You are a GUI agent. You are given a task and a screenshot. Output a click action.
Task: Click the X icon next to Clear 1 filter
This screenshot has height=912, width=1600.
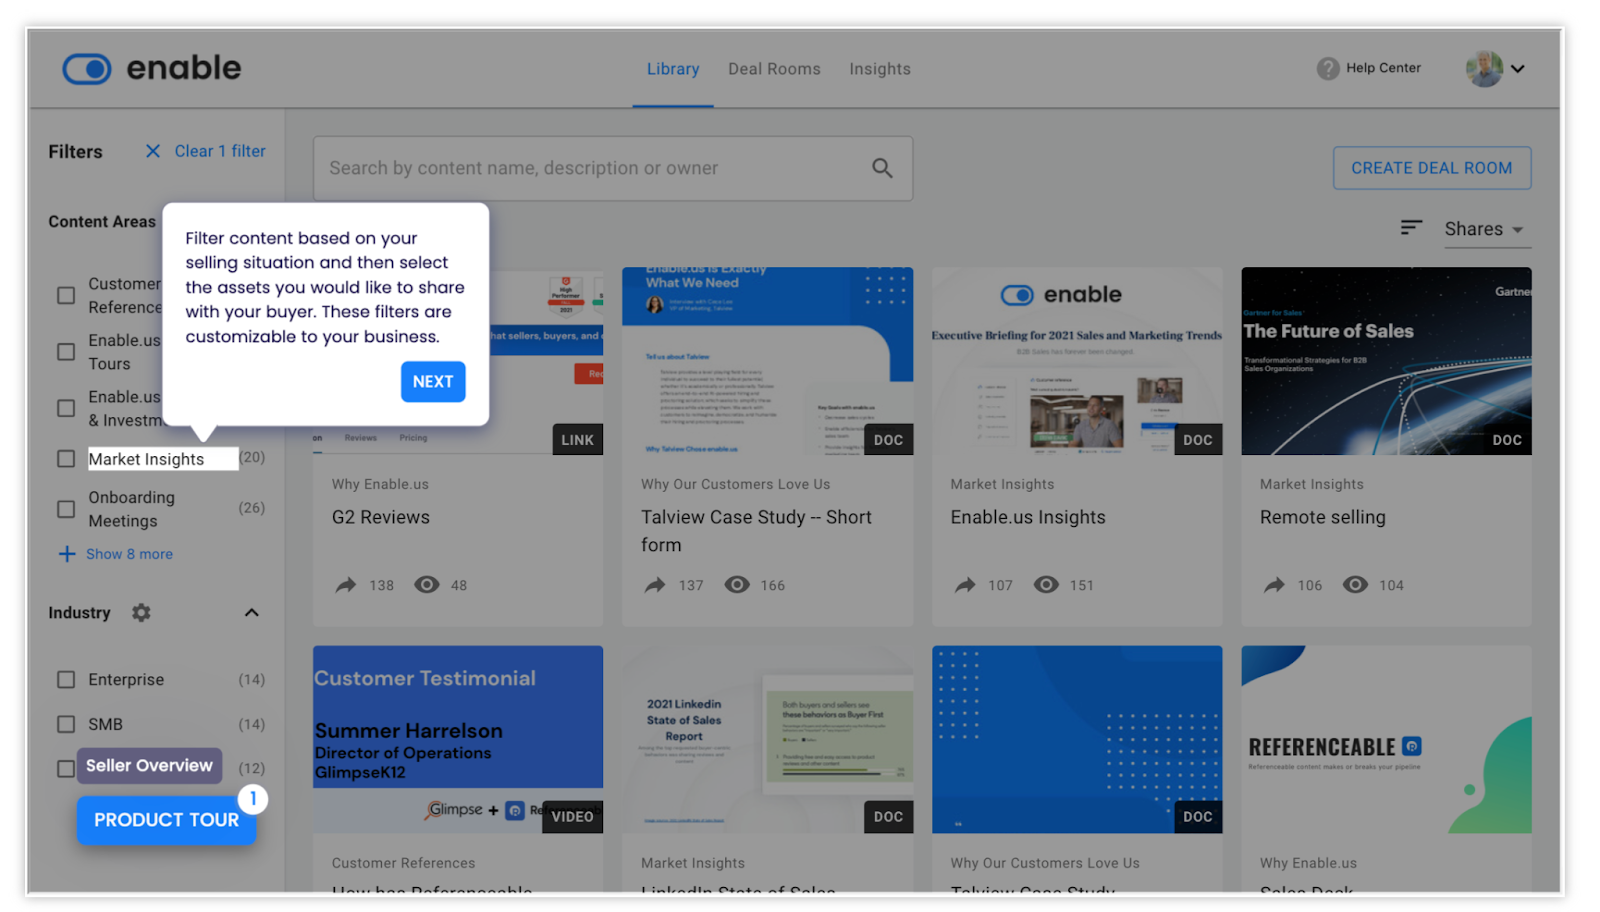[152, 151]
